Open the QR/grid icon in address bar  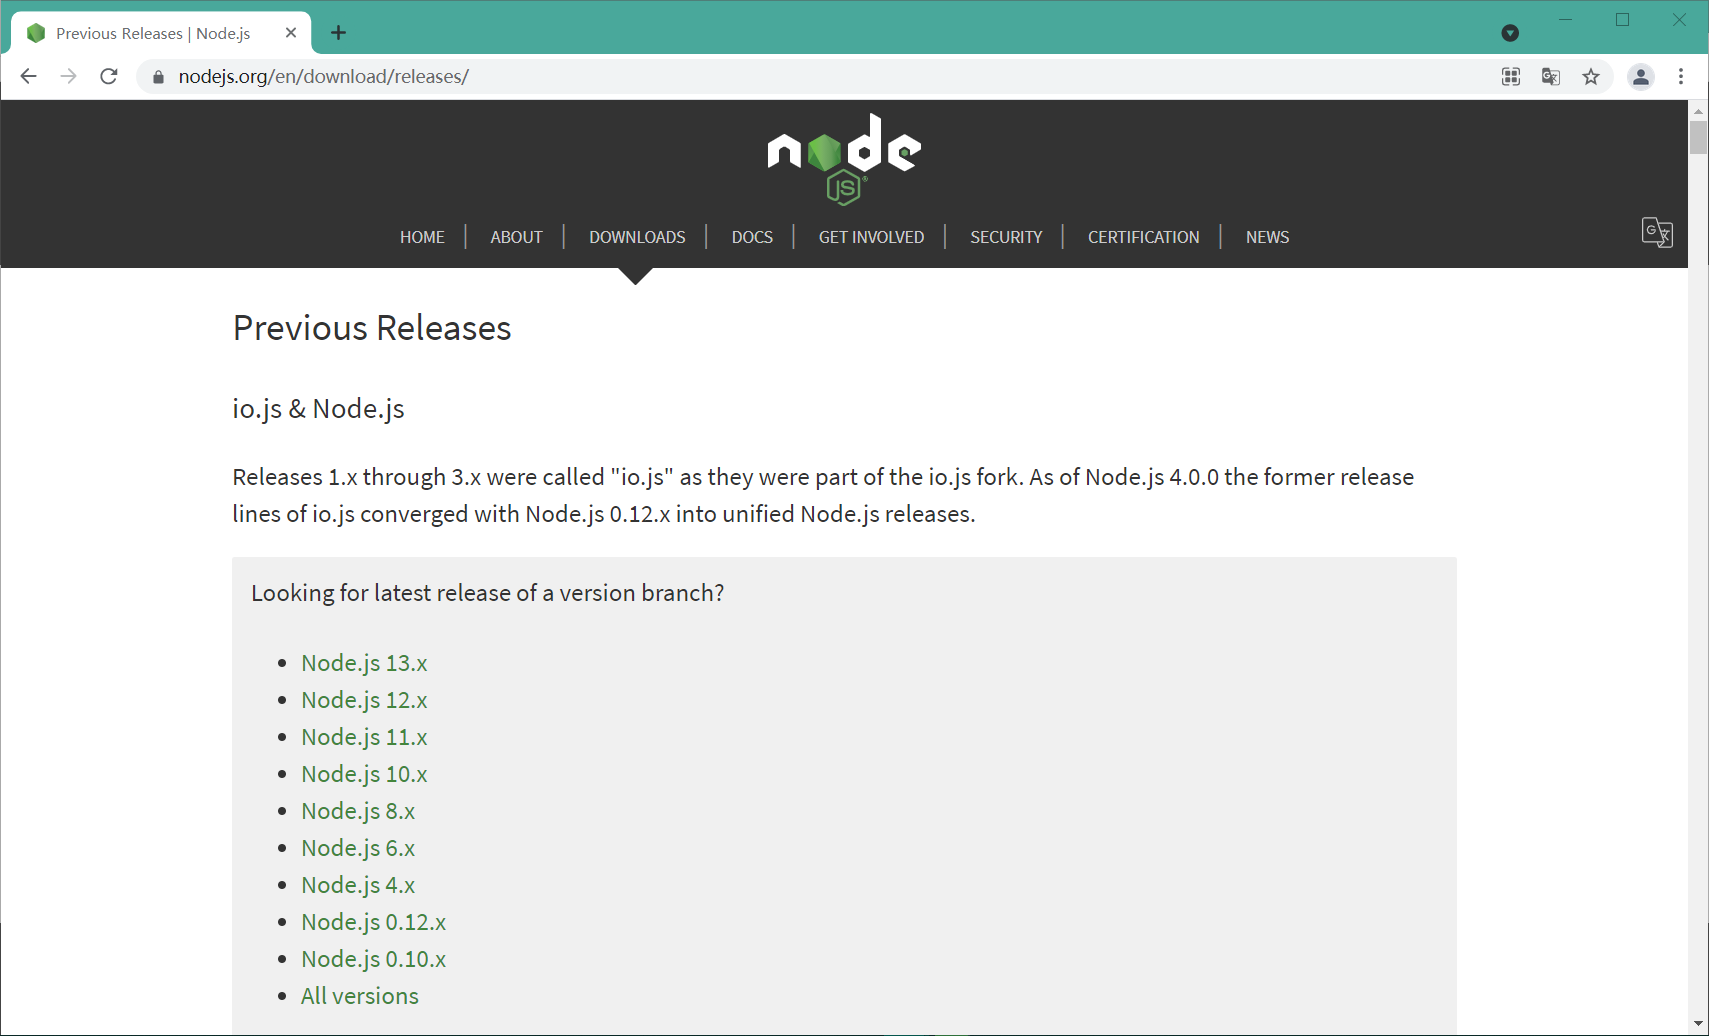(x=1511, y=77)
